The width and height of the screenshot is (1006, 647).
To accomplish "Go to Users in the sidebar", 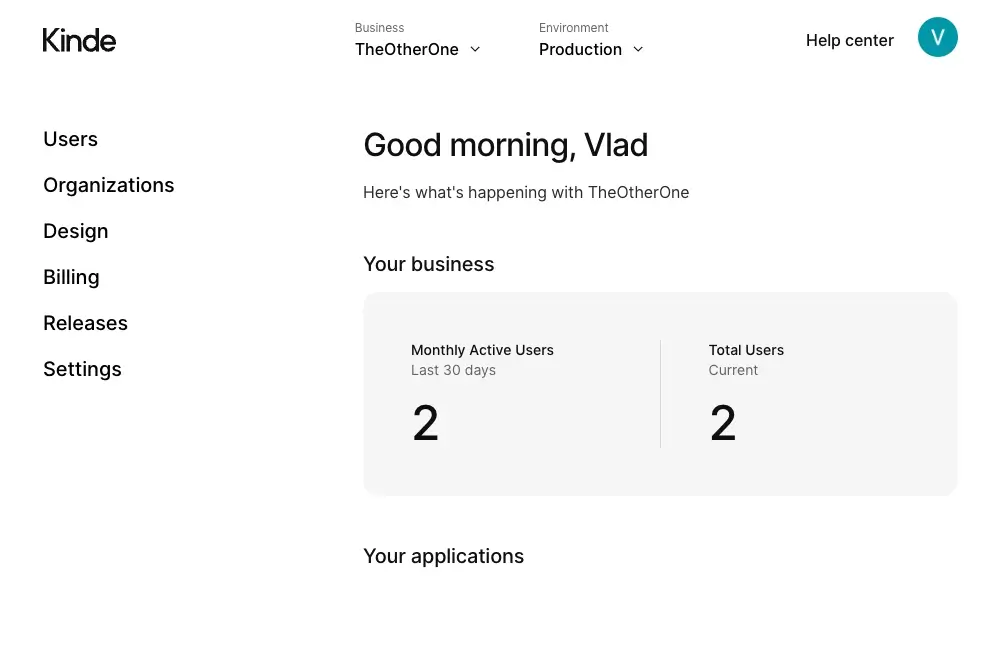I will pos(70,139).
